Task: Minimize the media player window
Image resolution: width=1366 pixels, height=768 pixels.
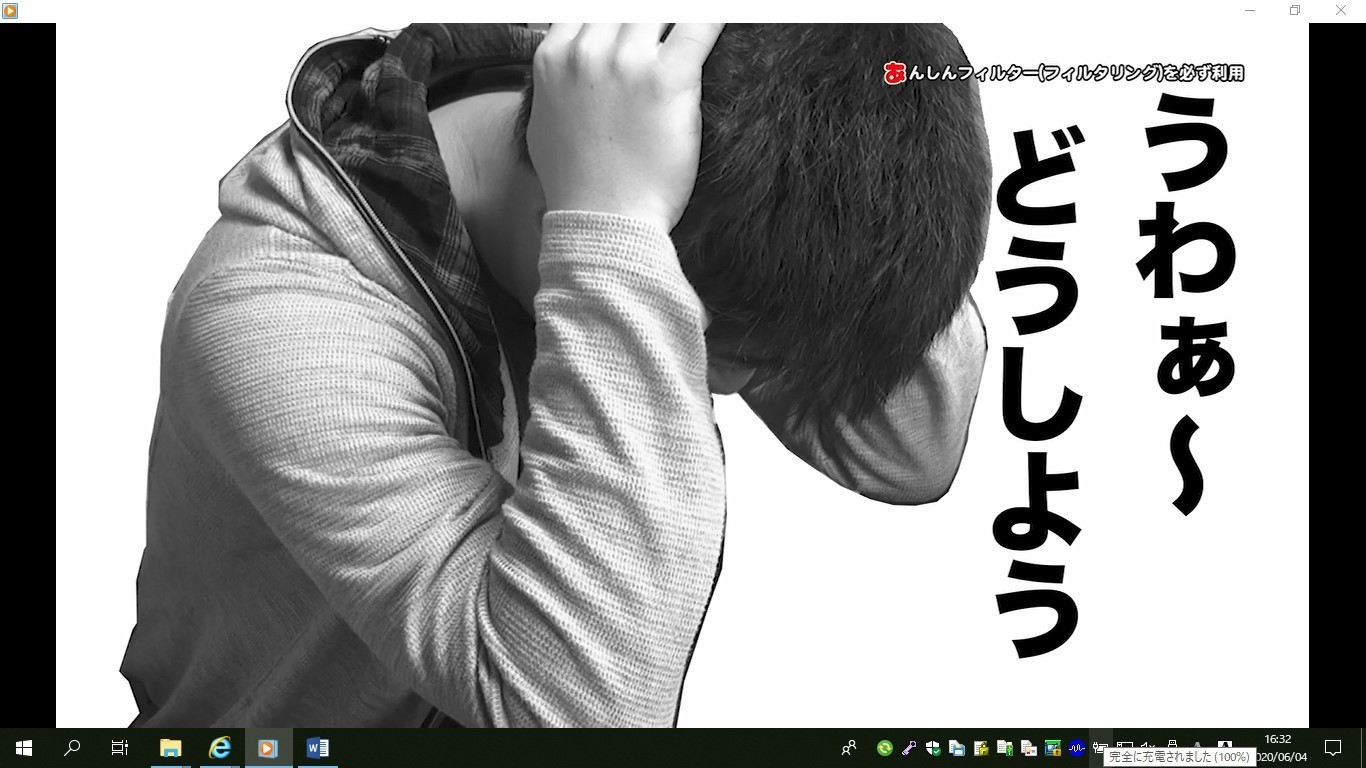Action: pos(1250,10)
